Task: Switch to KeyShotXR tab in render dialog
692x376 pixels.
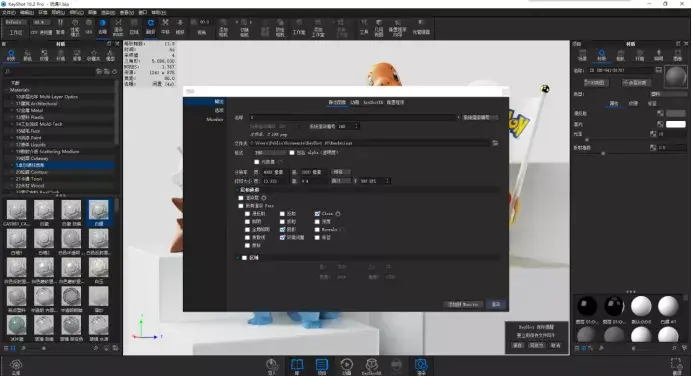Action: [373, 102]
